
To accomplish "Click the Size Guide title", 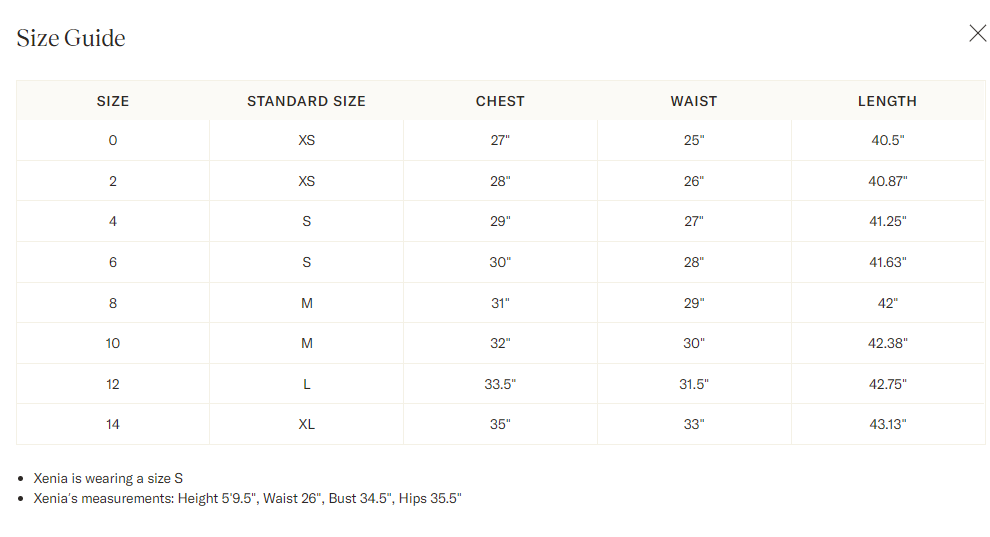I will (71, 38).
